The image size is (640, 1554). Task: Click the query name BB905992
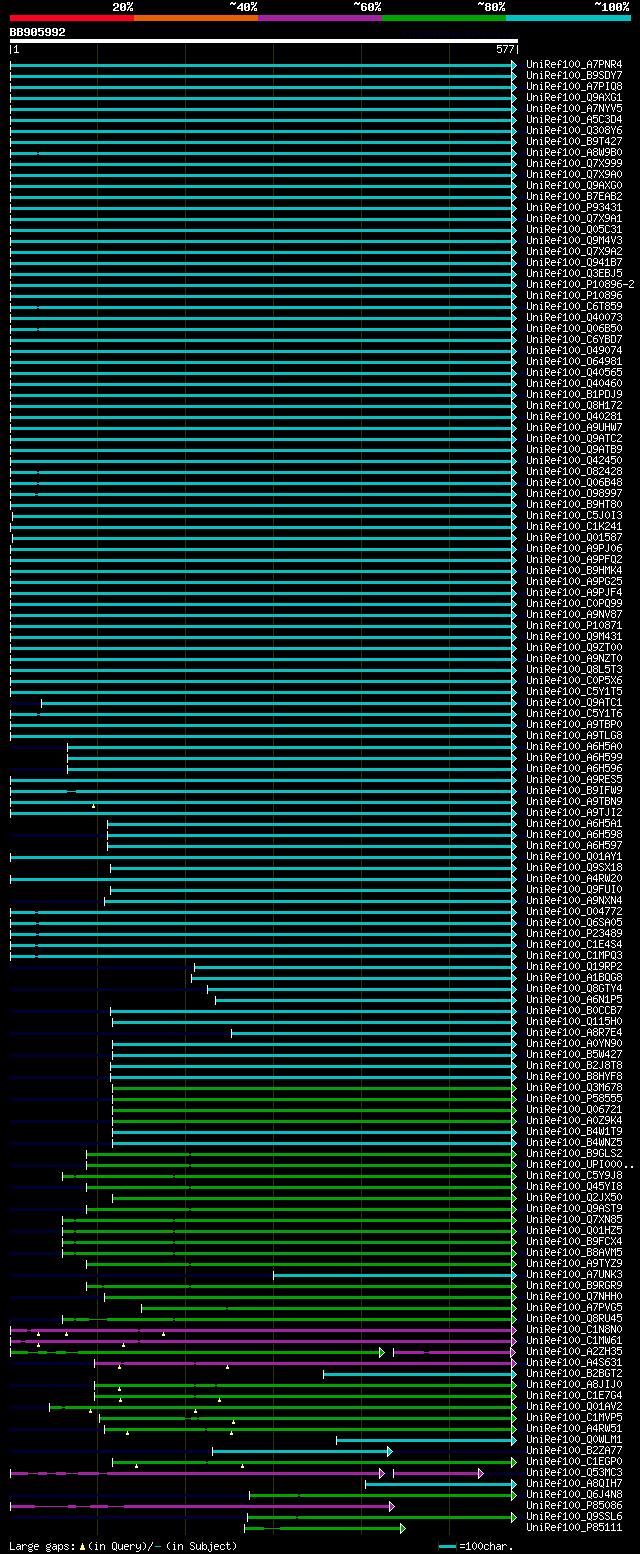click(38, 32)
